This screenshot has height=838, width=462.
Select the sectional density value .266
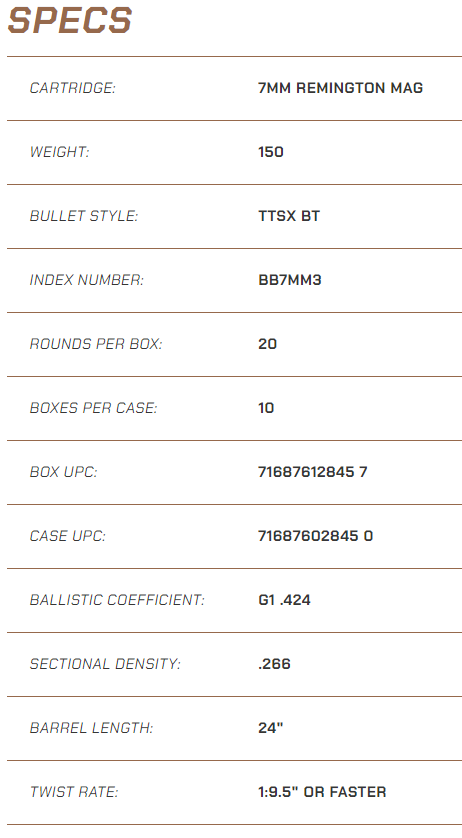pyautogui.click(x=274, y=664)
